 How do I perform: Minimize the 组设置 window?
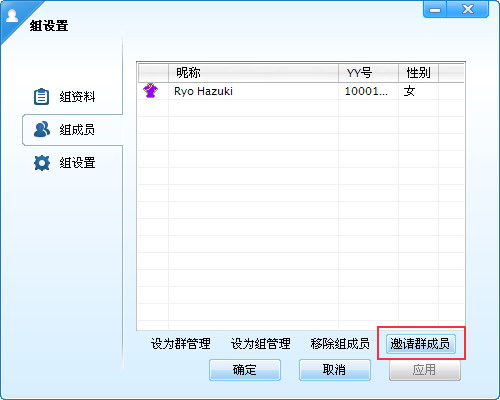(x=435, y=10)
